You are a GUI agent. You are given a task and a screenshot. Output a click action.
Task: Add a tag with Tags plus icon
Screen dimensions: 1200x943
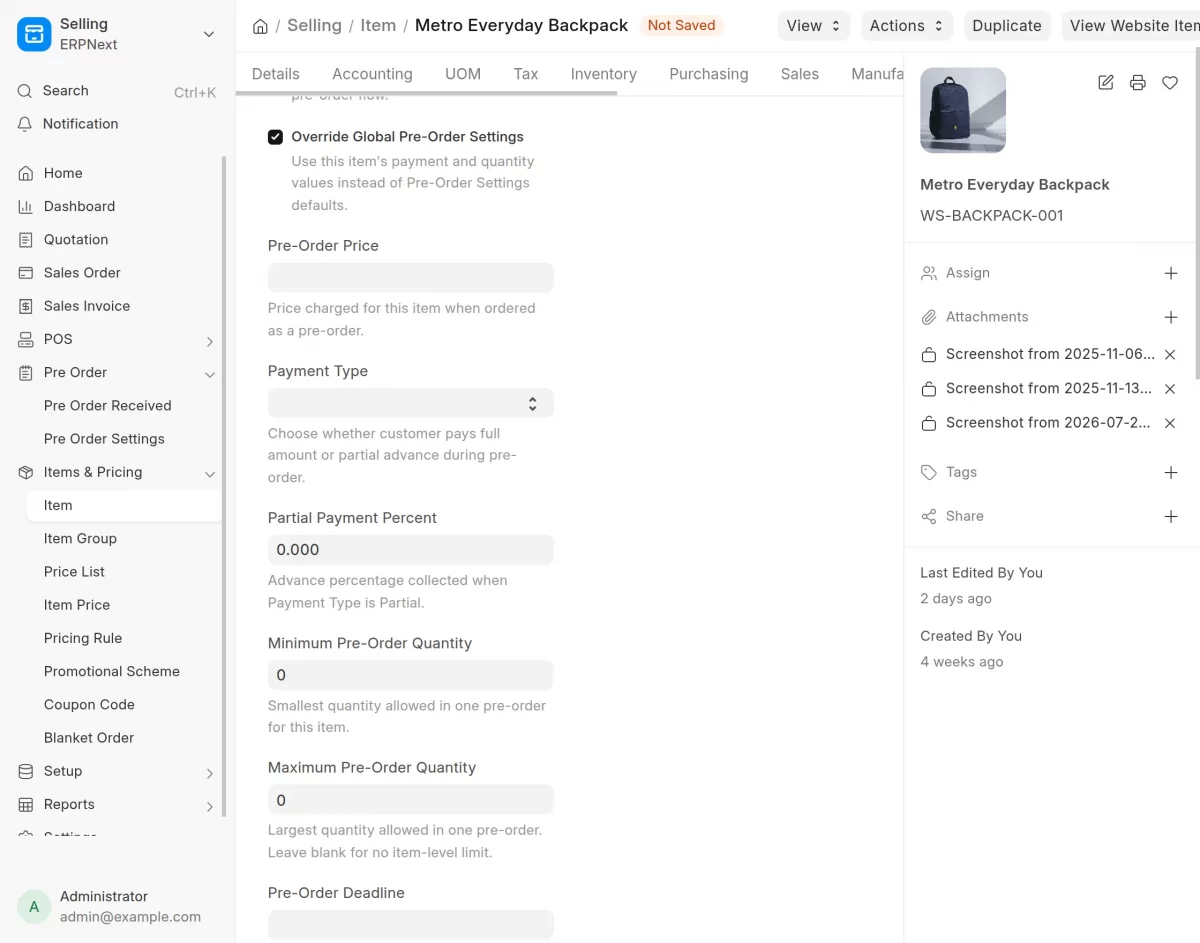pyautogui.click(x=1171, y=472)
